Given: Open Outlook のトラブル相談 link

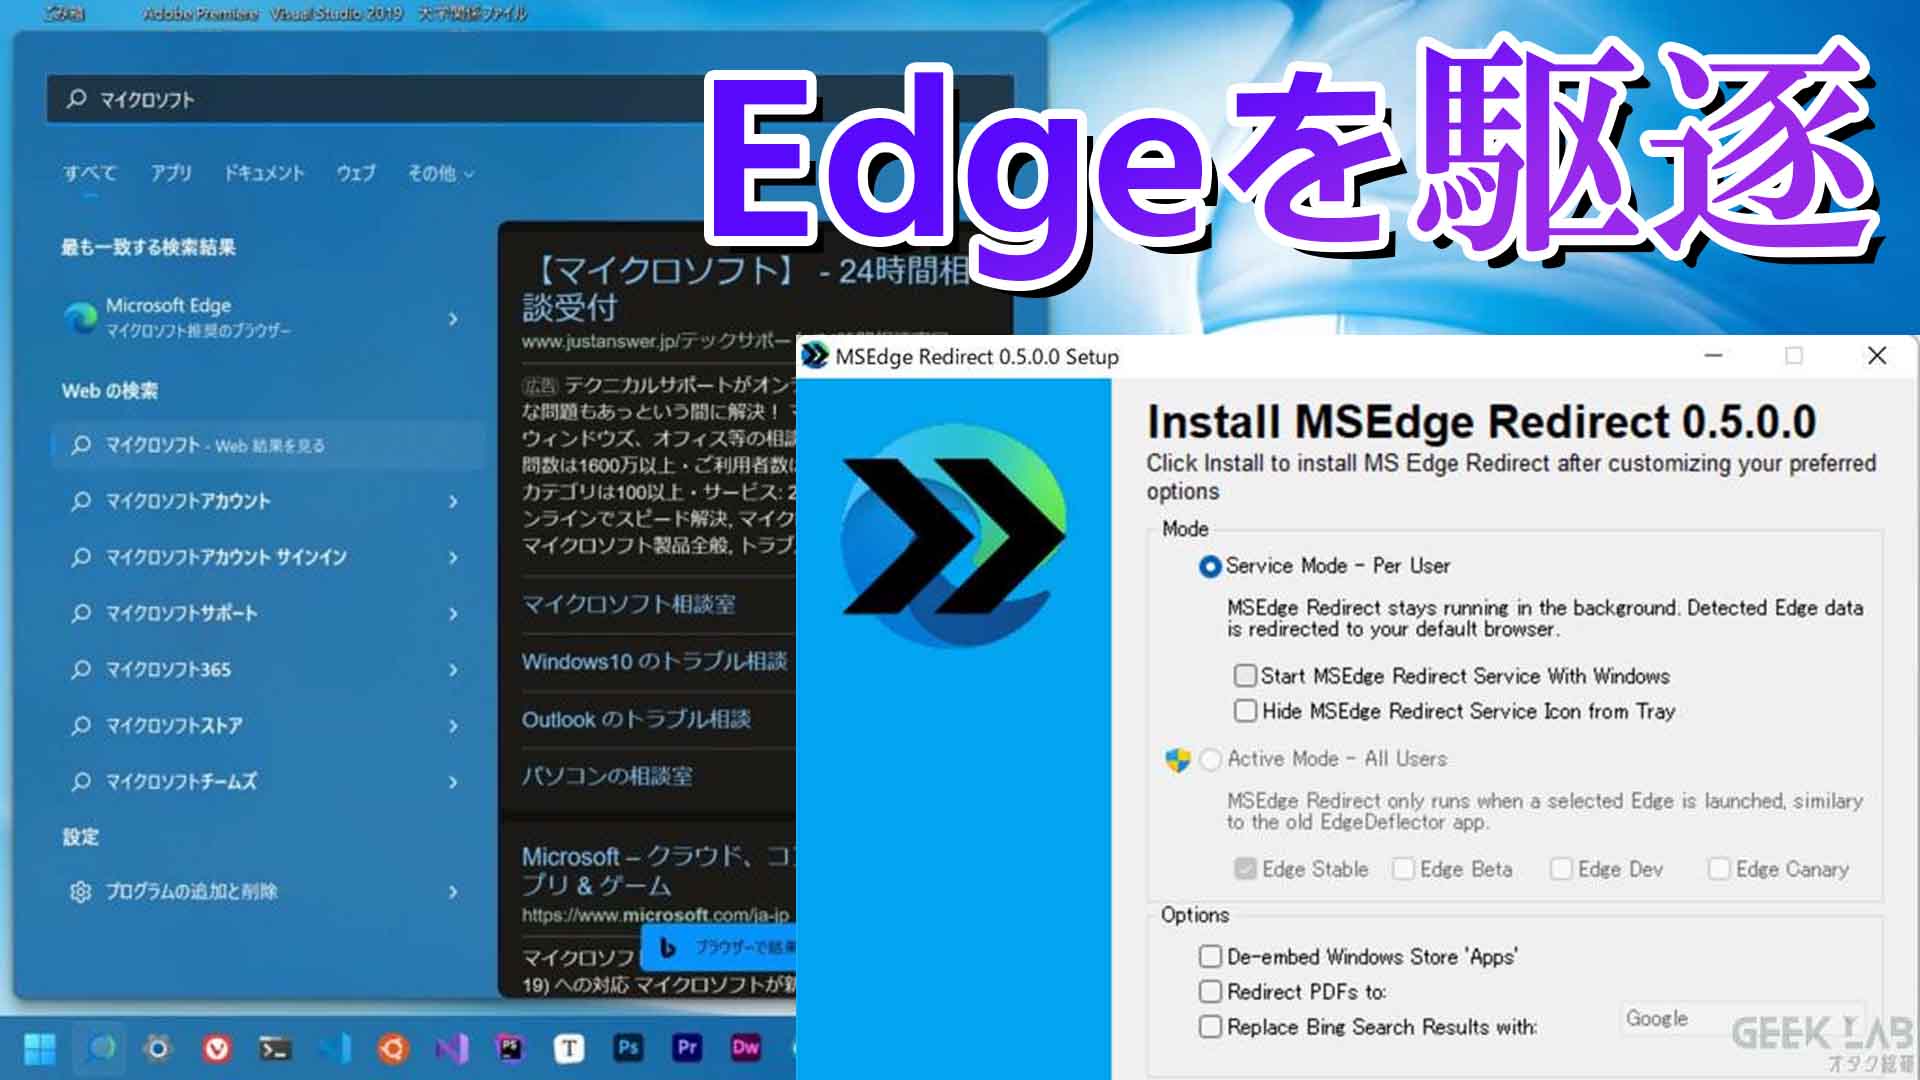Looking at the screenshot, I should pyautogui.click(x=636, y=719).
